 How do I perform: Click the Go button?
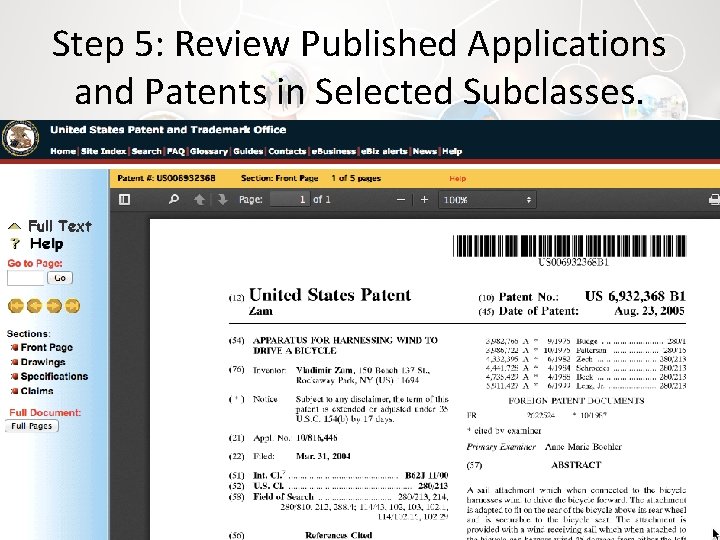60,278
